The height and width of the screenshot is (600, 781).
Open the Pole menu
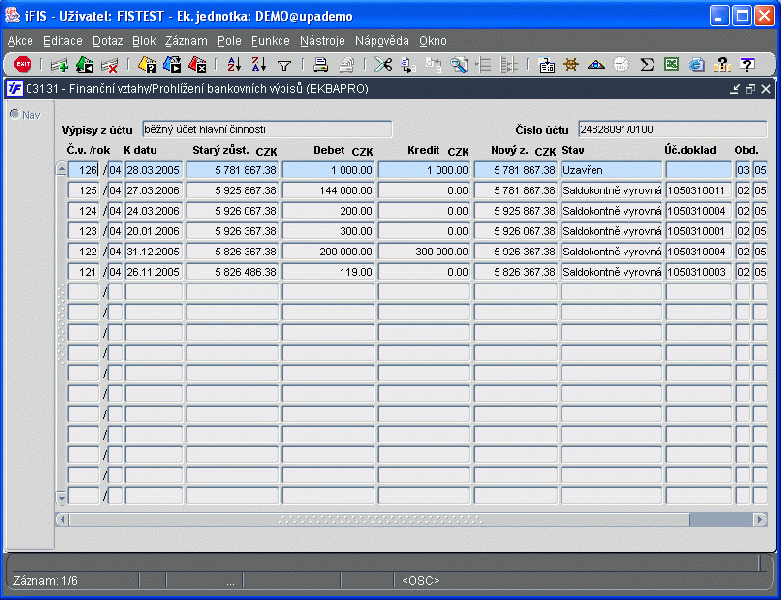pyautogui.click(x=229, y=41)
